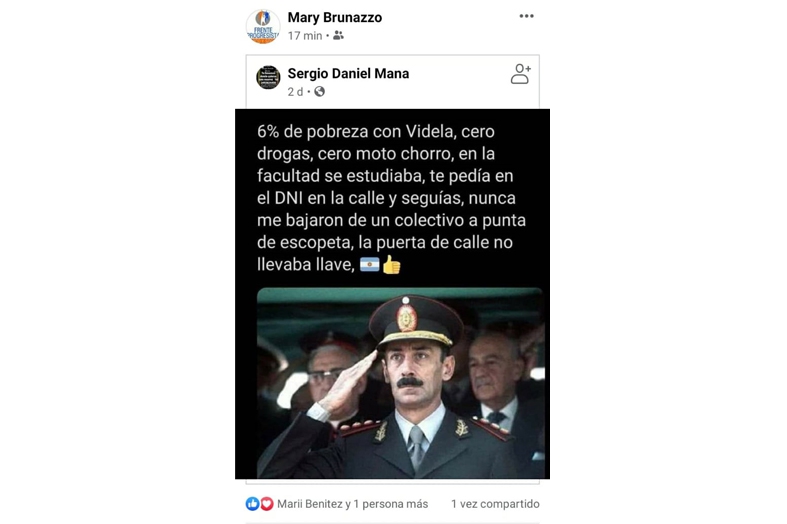Click the red heart Love reaction icon
Viewport: 787px width, 524px height.
pyautogui.click(x=267, y=503)
